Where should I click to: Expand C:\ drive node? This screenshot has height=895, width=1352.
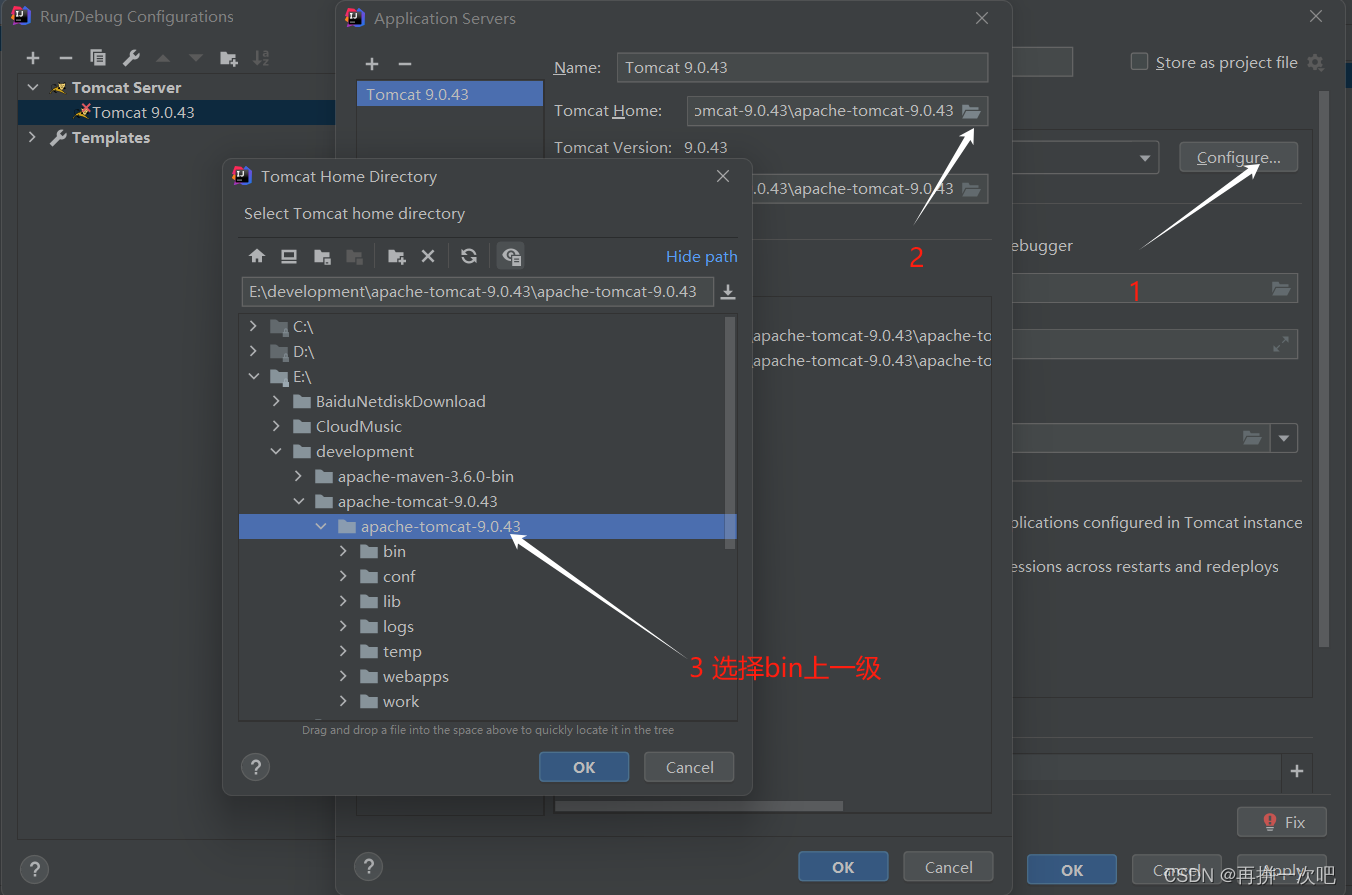pos(253,327)
